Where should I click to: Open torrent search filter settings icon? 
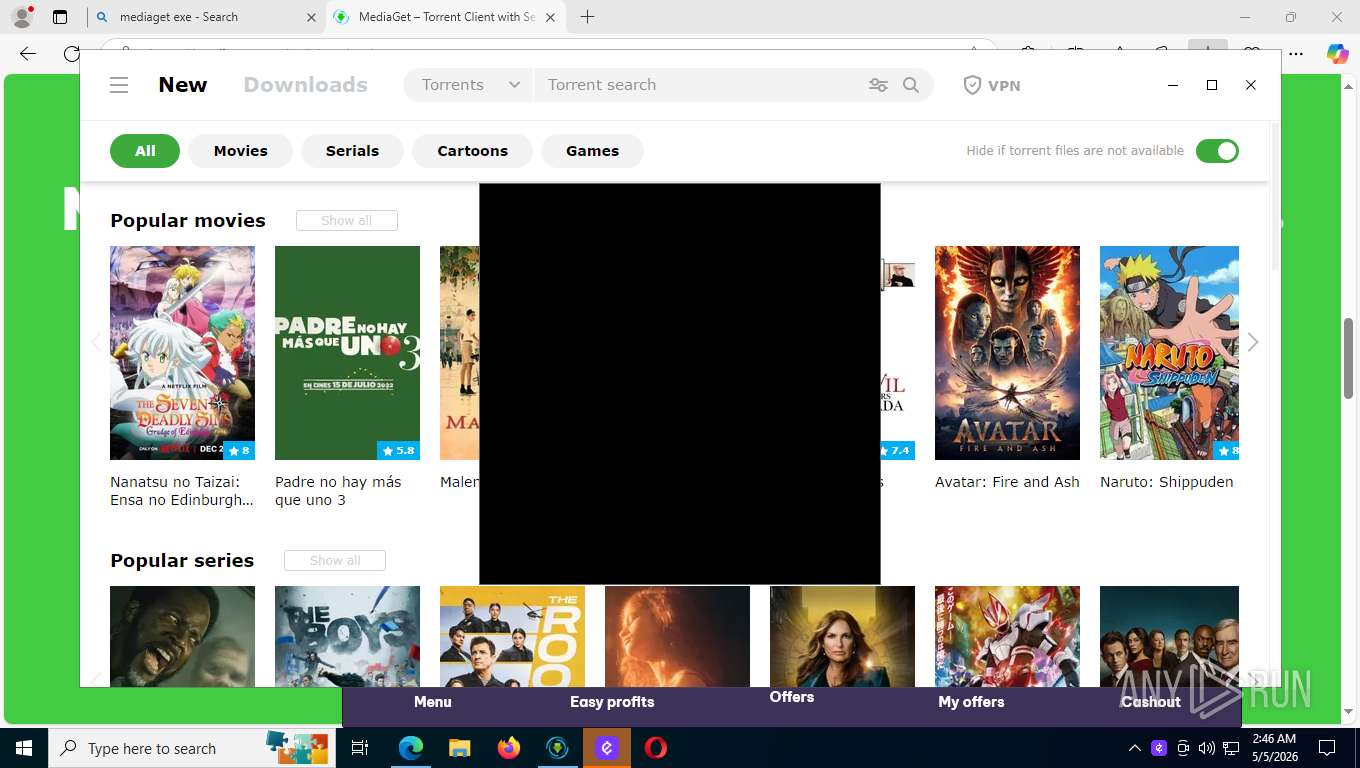click(x=878, y=85)
